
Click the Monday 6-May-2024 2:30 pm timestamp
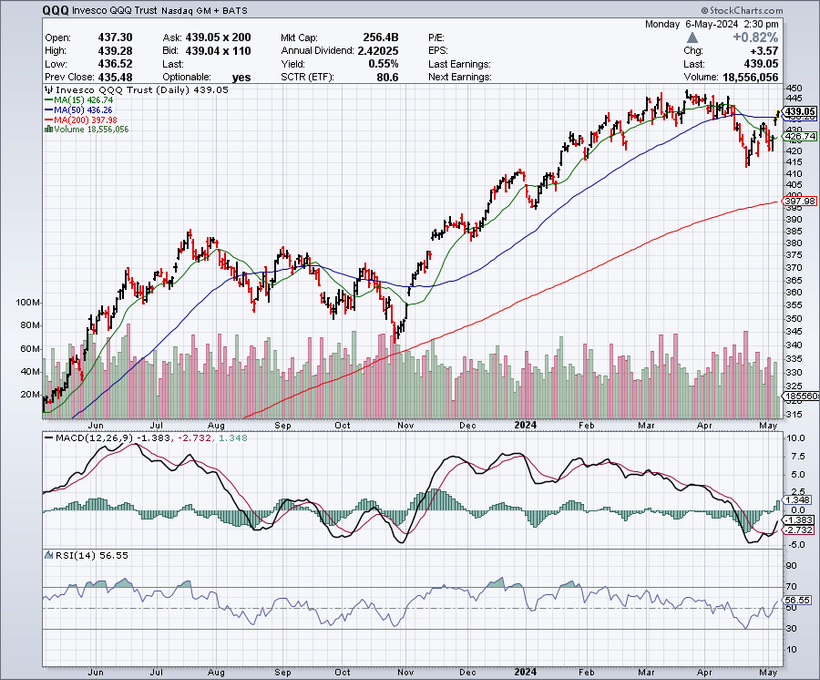(x=711, y=24)
